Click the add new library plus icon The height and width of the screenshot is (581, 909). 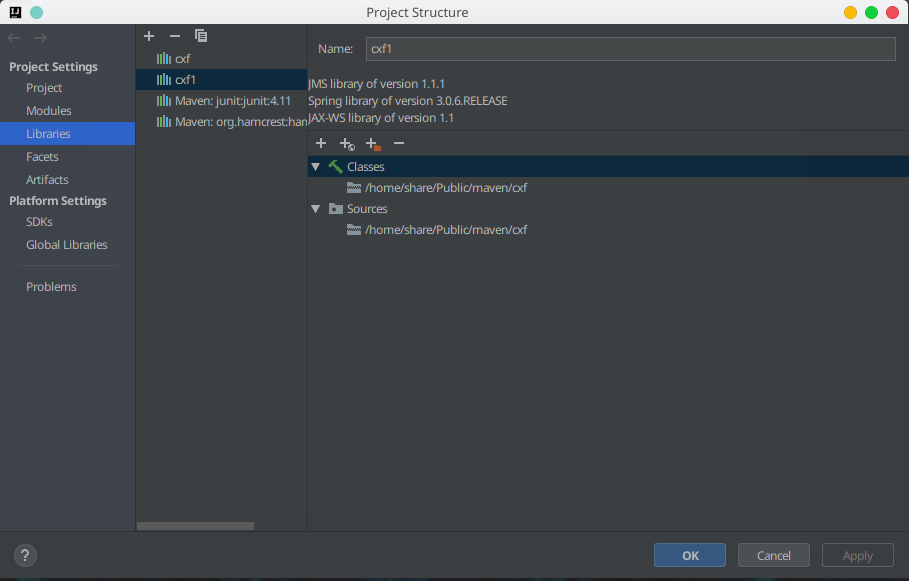pos(149,36)
